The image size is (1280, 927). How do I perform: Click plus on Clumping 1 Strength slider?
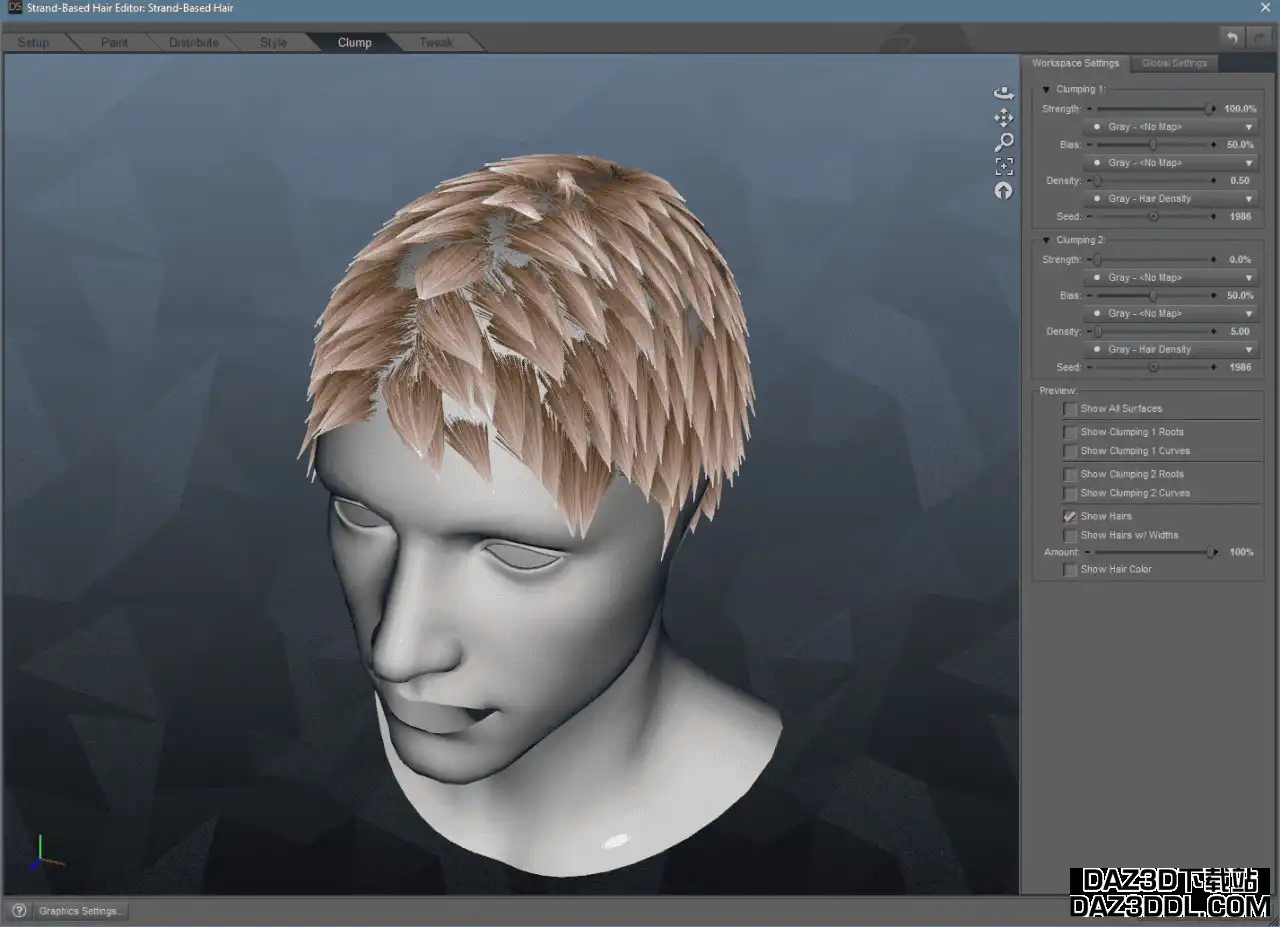(1214, 109)
